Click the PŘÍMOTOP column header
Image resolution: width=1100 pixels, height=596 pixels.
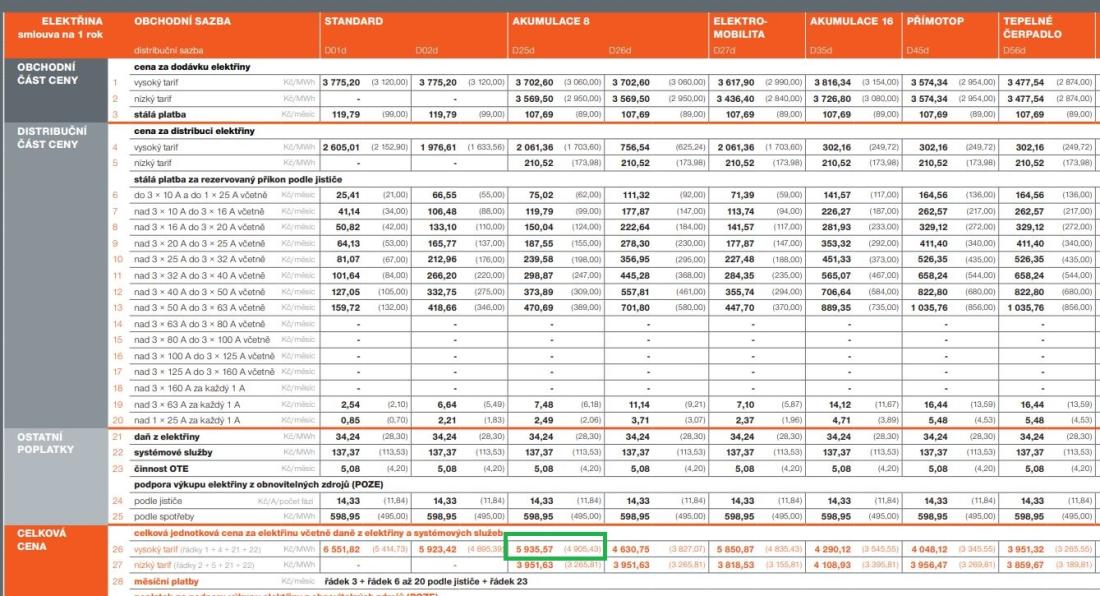[x=935, y=21]
